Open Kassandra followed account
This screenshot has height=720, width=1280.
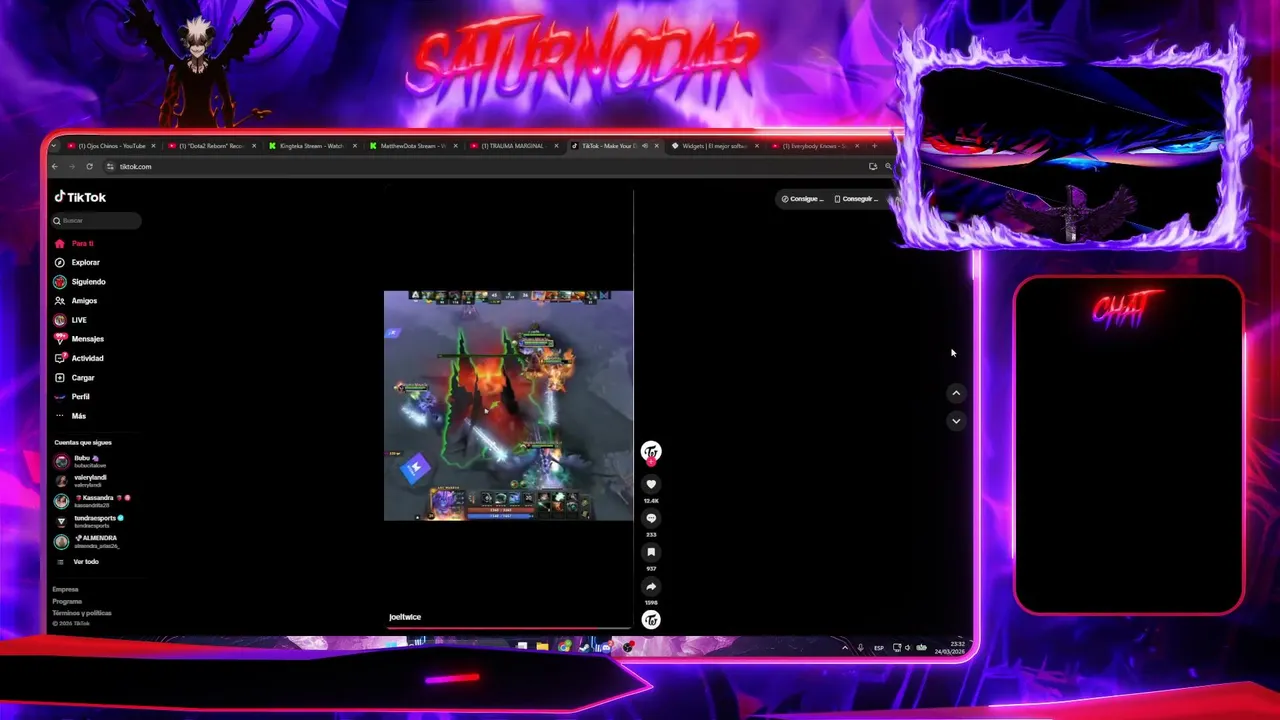pyautogui.click(x=92, y=501)
